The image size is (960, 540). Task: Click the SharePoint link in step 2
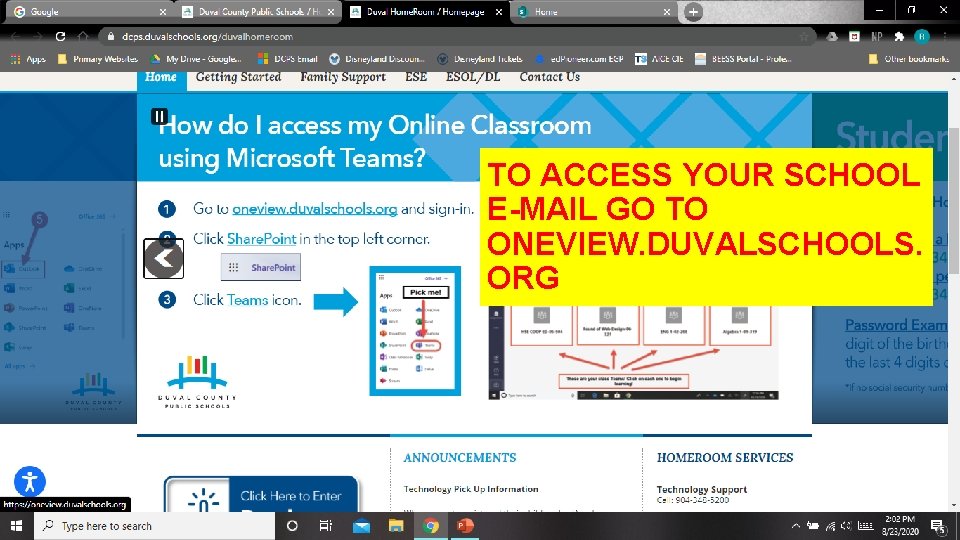coord(261,239)
